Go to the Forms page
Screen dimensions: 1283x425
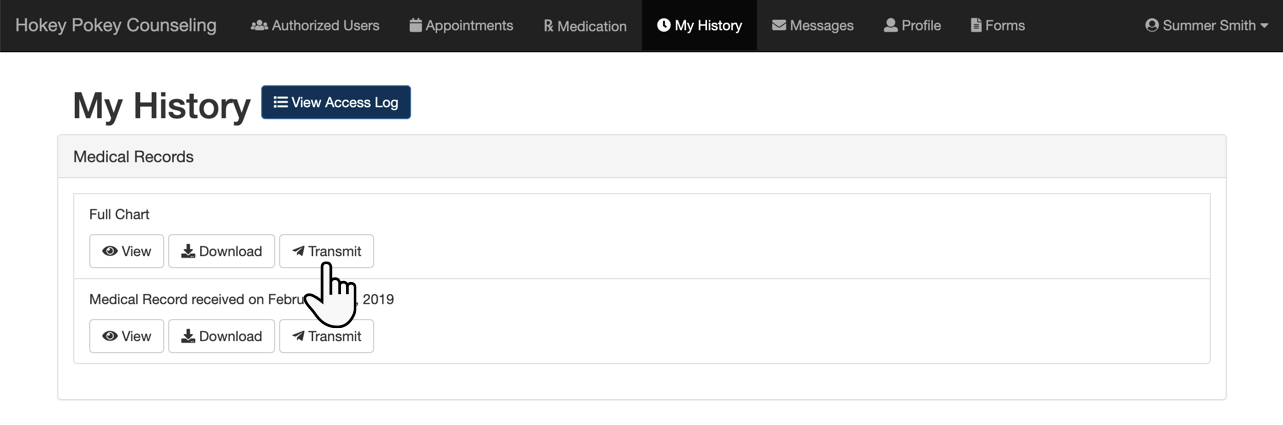(998, 25)
